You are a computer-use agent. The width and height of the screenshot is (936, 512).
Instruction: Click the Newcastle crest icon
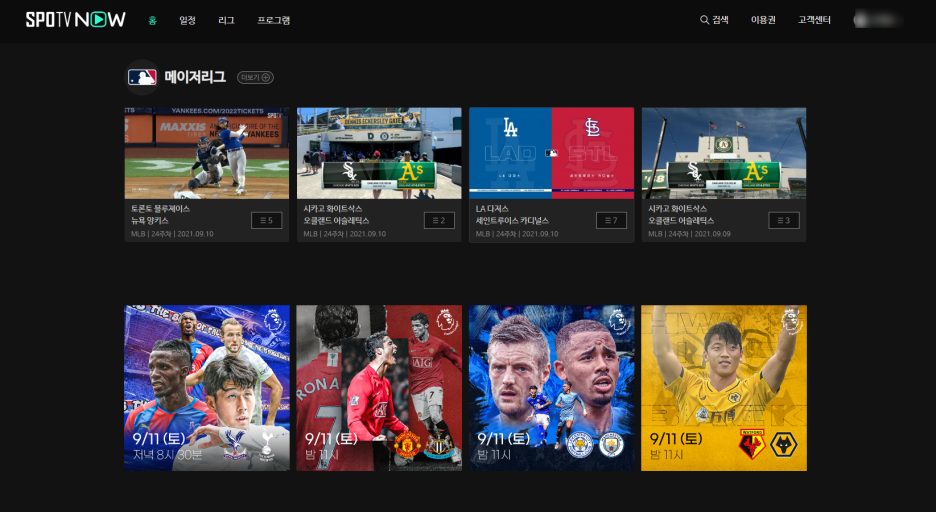pyautogui.click(x=439, y=446)
